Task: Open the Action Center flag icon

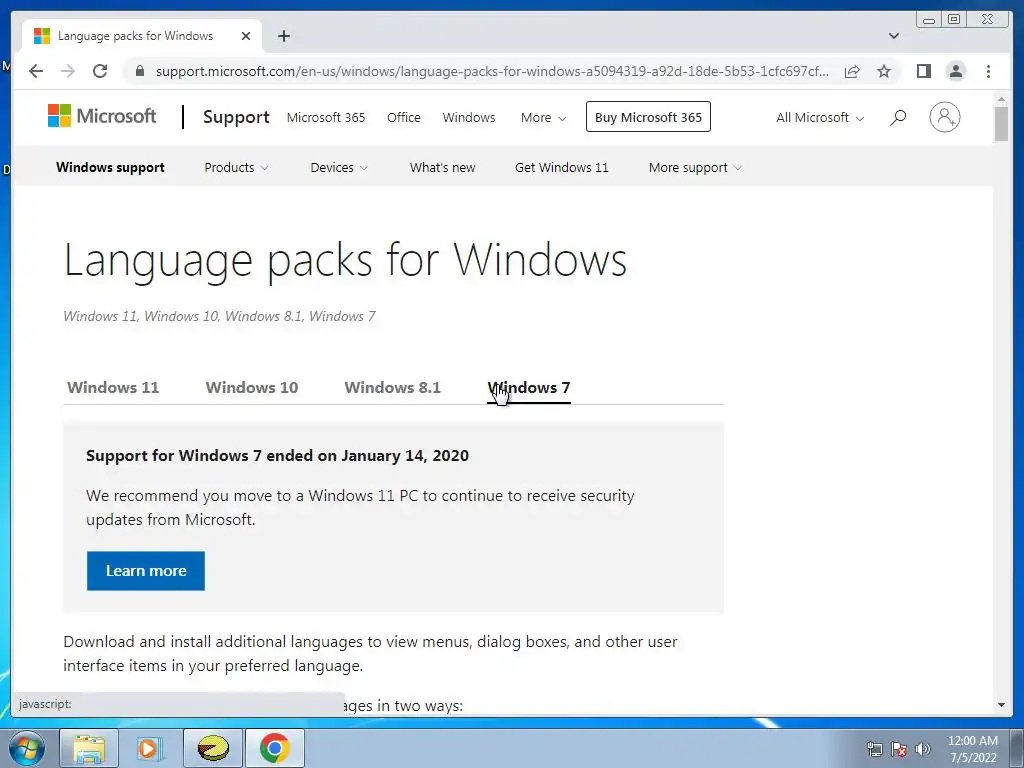Action: pos(899,749)
